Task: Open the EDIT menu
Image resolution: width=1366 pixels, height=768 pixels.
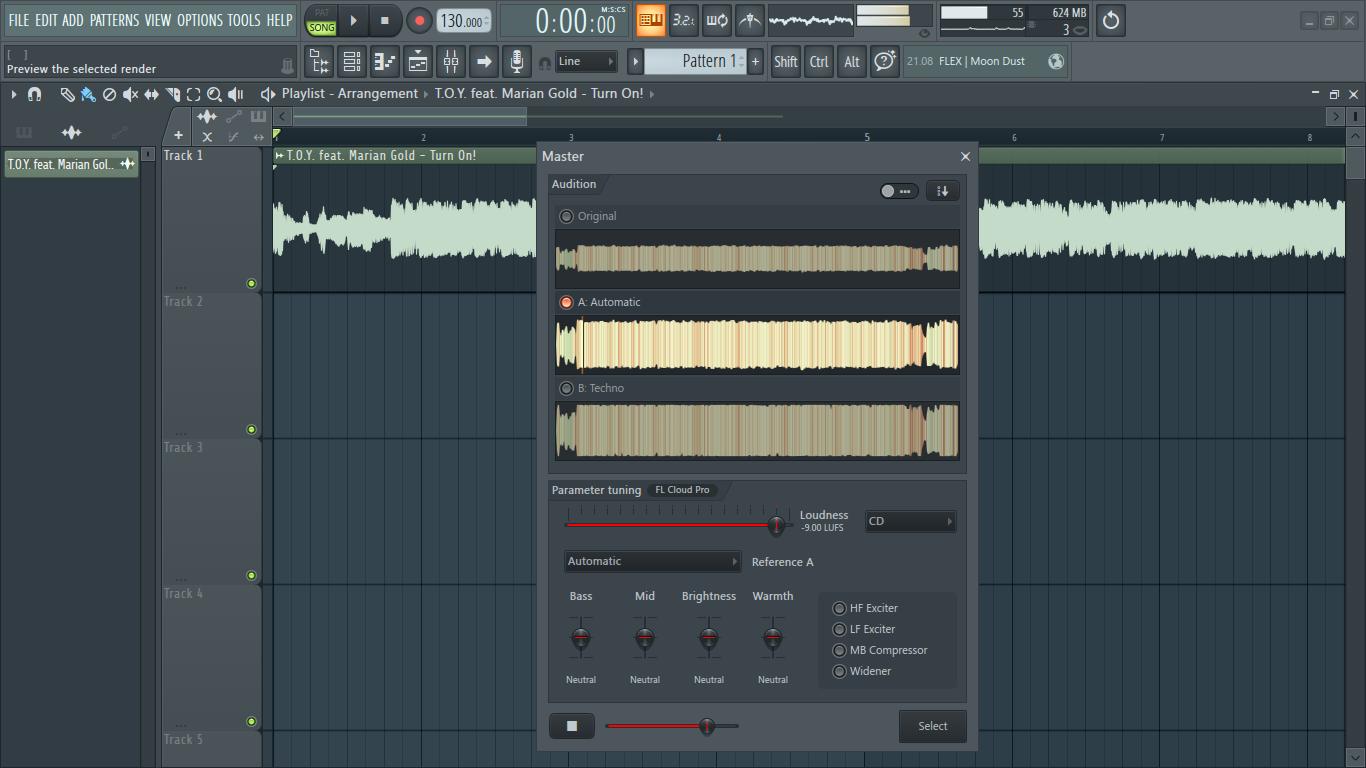Action: pyautogui.click(x=46, y=20)
